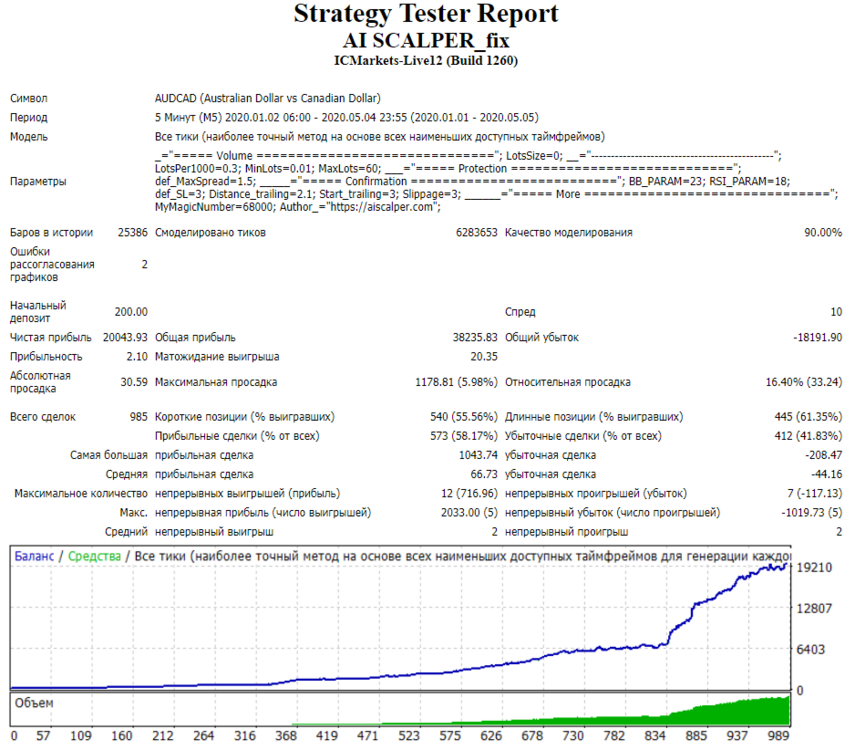Viewport: 855px width, 750px height.
Task: Click x-axis trade number 368
Action: click(x=286, y=736)
